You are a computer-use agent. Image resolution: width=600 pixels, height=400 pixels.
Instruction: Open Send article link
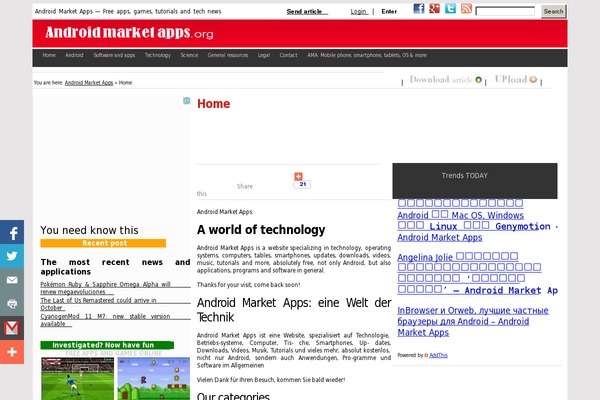click(x=307, y=11)
